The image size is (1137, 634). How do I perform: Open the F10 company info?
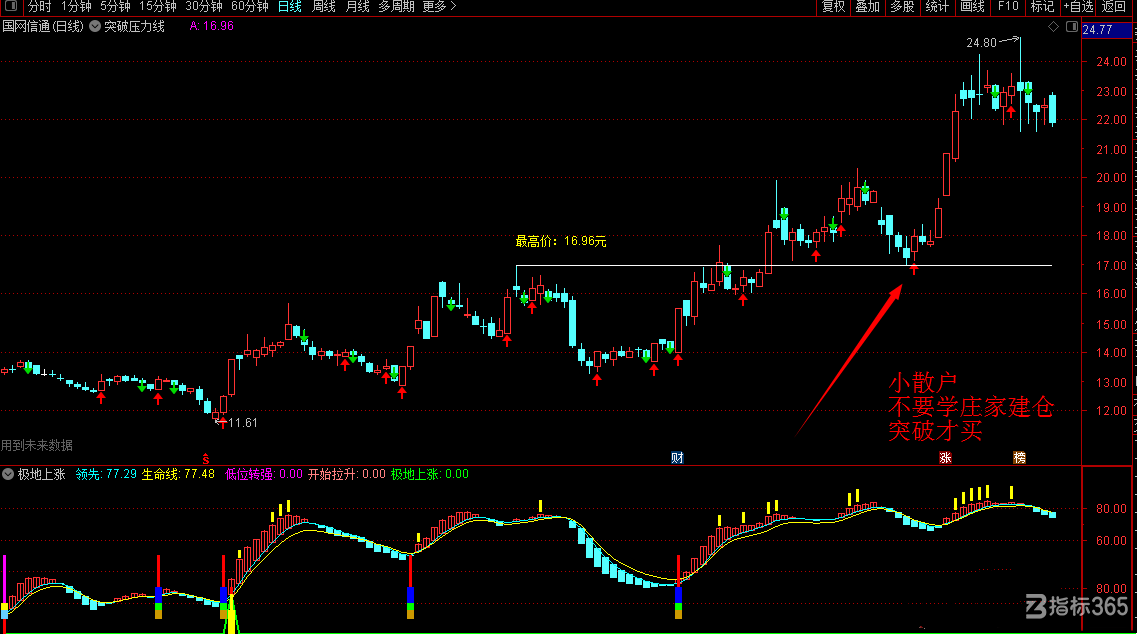[1008, 7]
